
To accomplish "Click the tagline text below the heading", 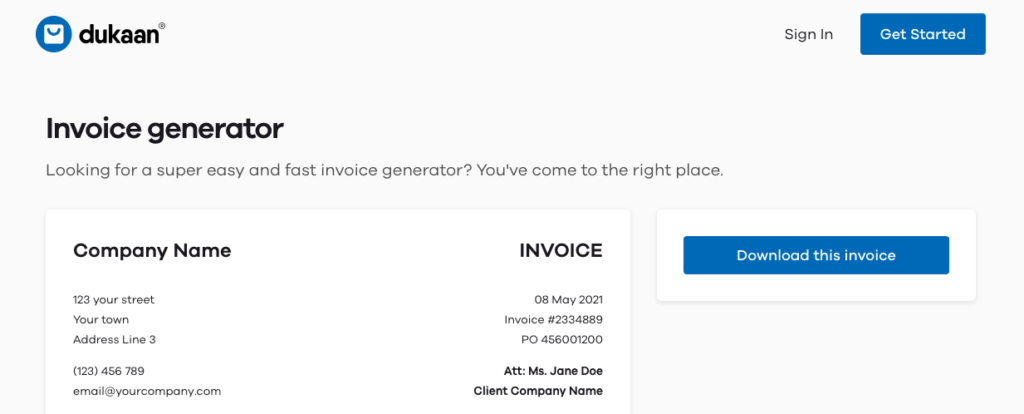I will 384,170.
